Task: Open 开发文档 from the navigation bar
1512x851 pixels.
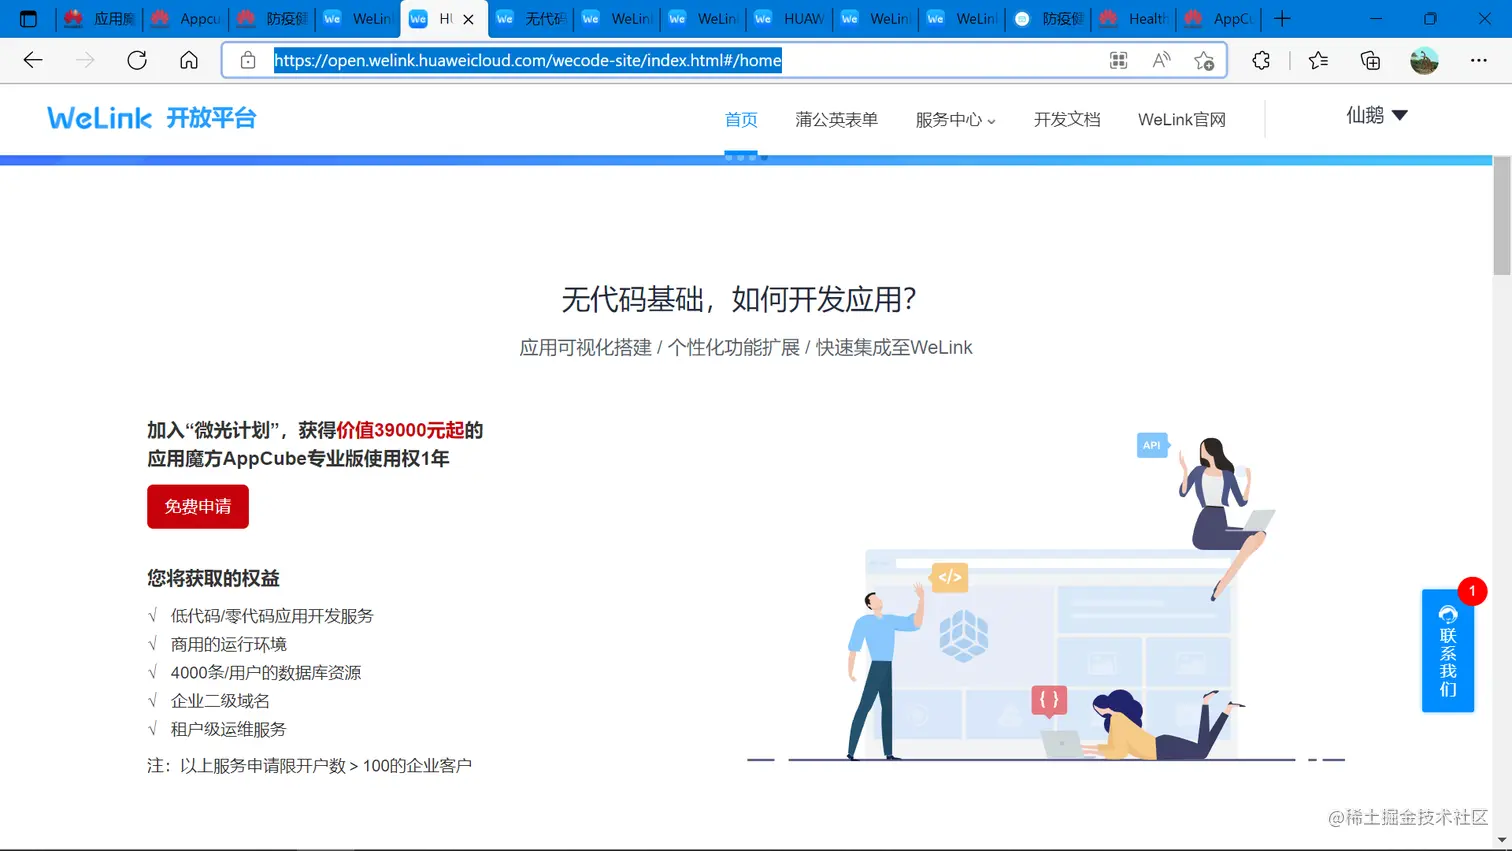Action: [x=1067, y=119]
